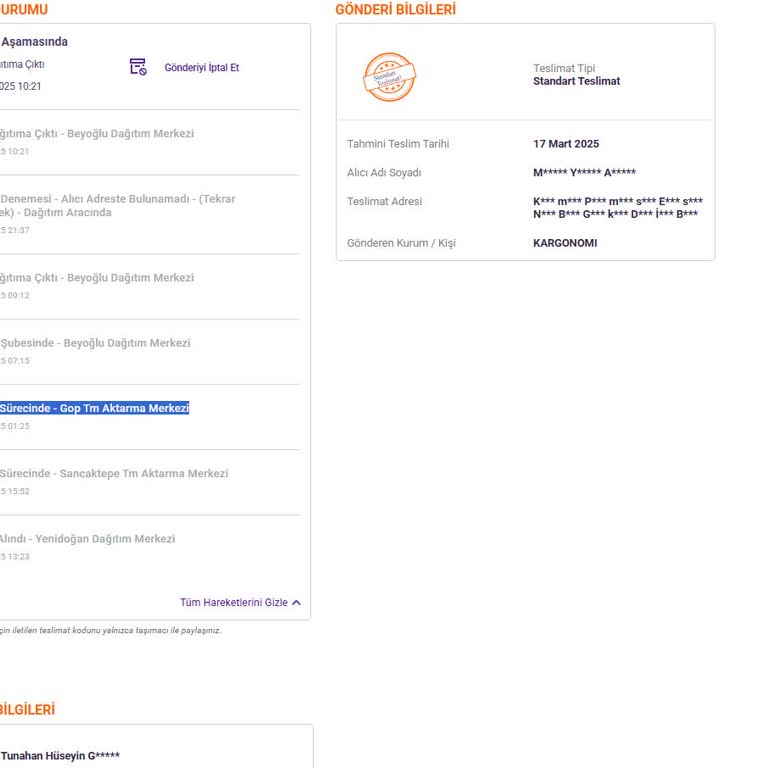
Task: Click the Standart Teslimat value text
Action: [576, 81]
